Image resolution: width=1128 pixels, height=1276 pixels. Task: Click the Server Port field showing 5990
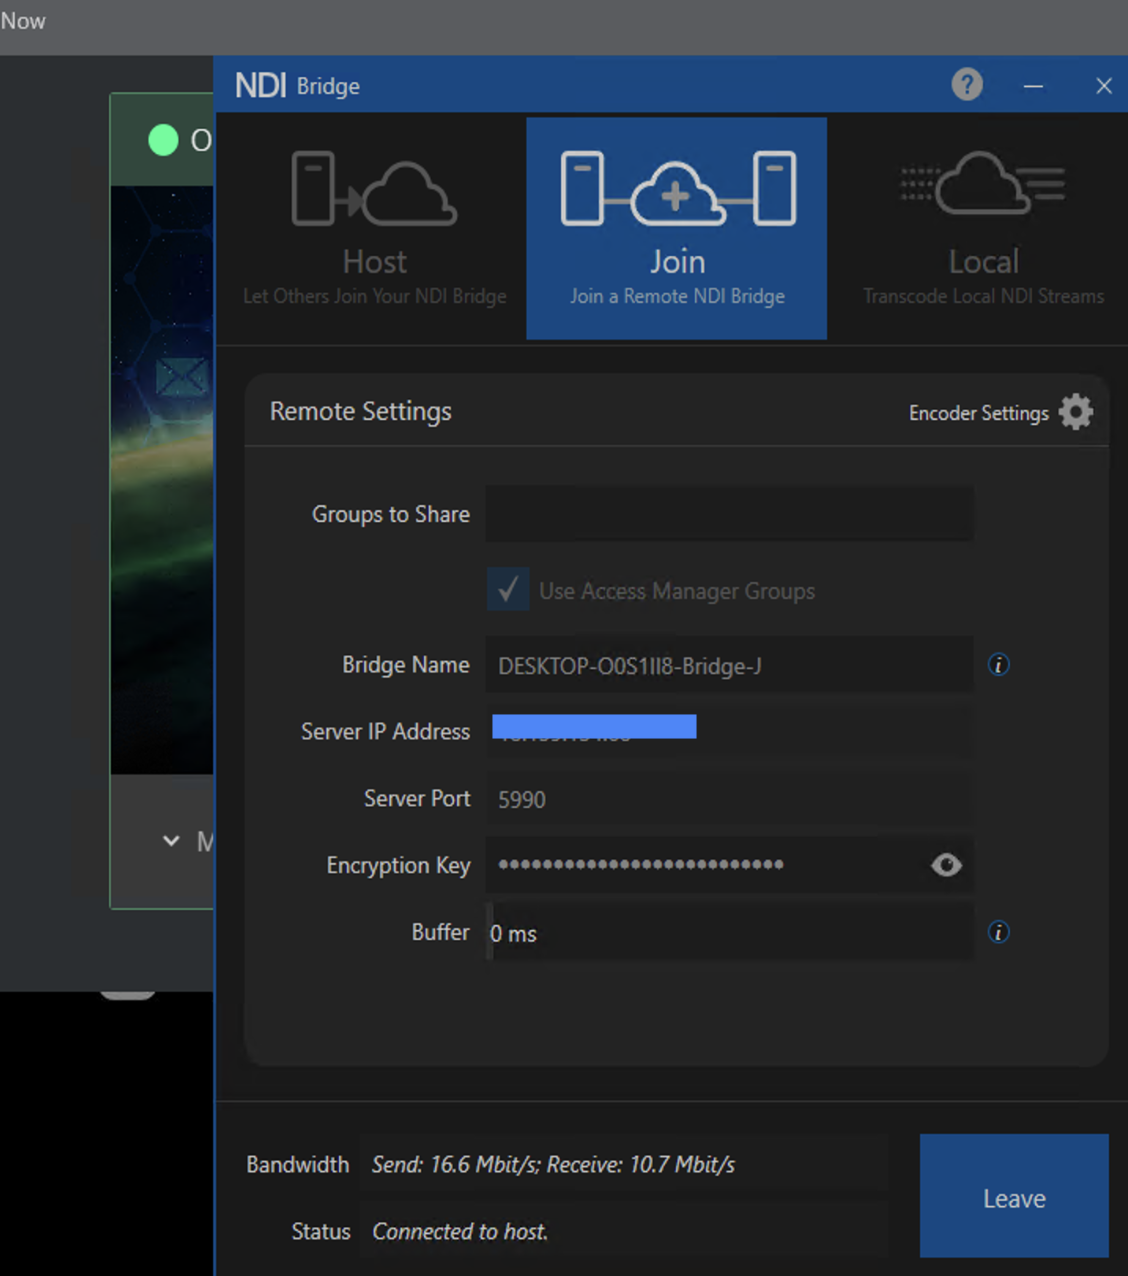point(729,798)
